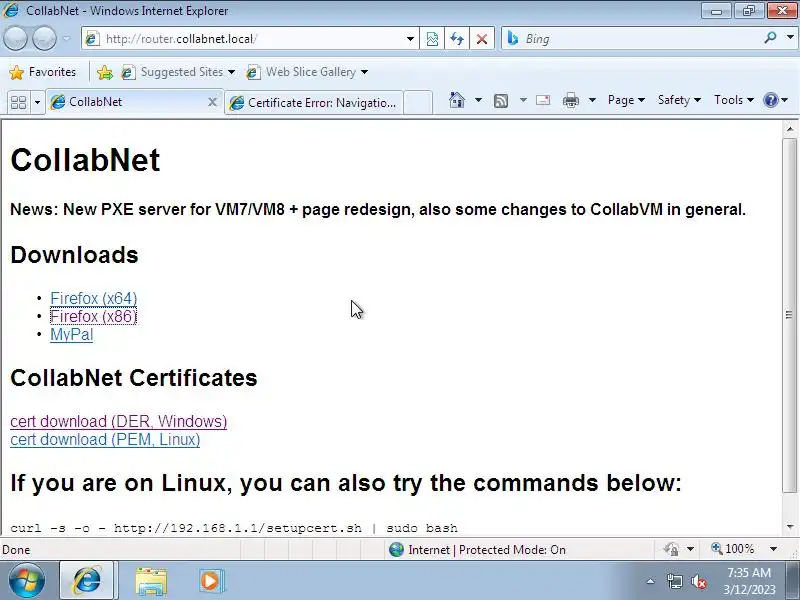The width and height of the screenshot is (800, 600).
Task: Click the search magnifier icon
Action: [770, 37]
